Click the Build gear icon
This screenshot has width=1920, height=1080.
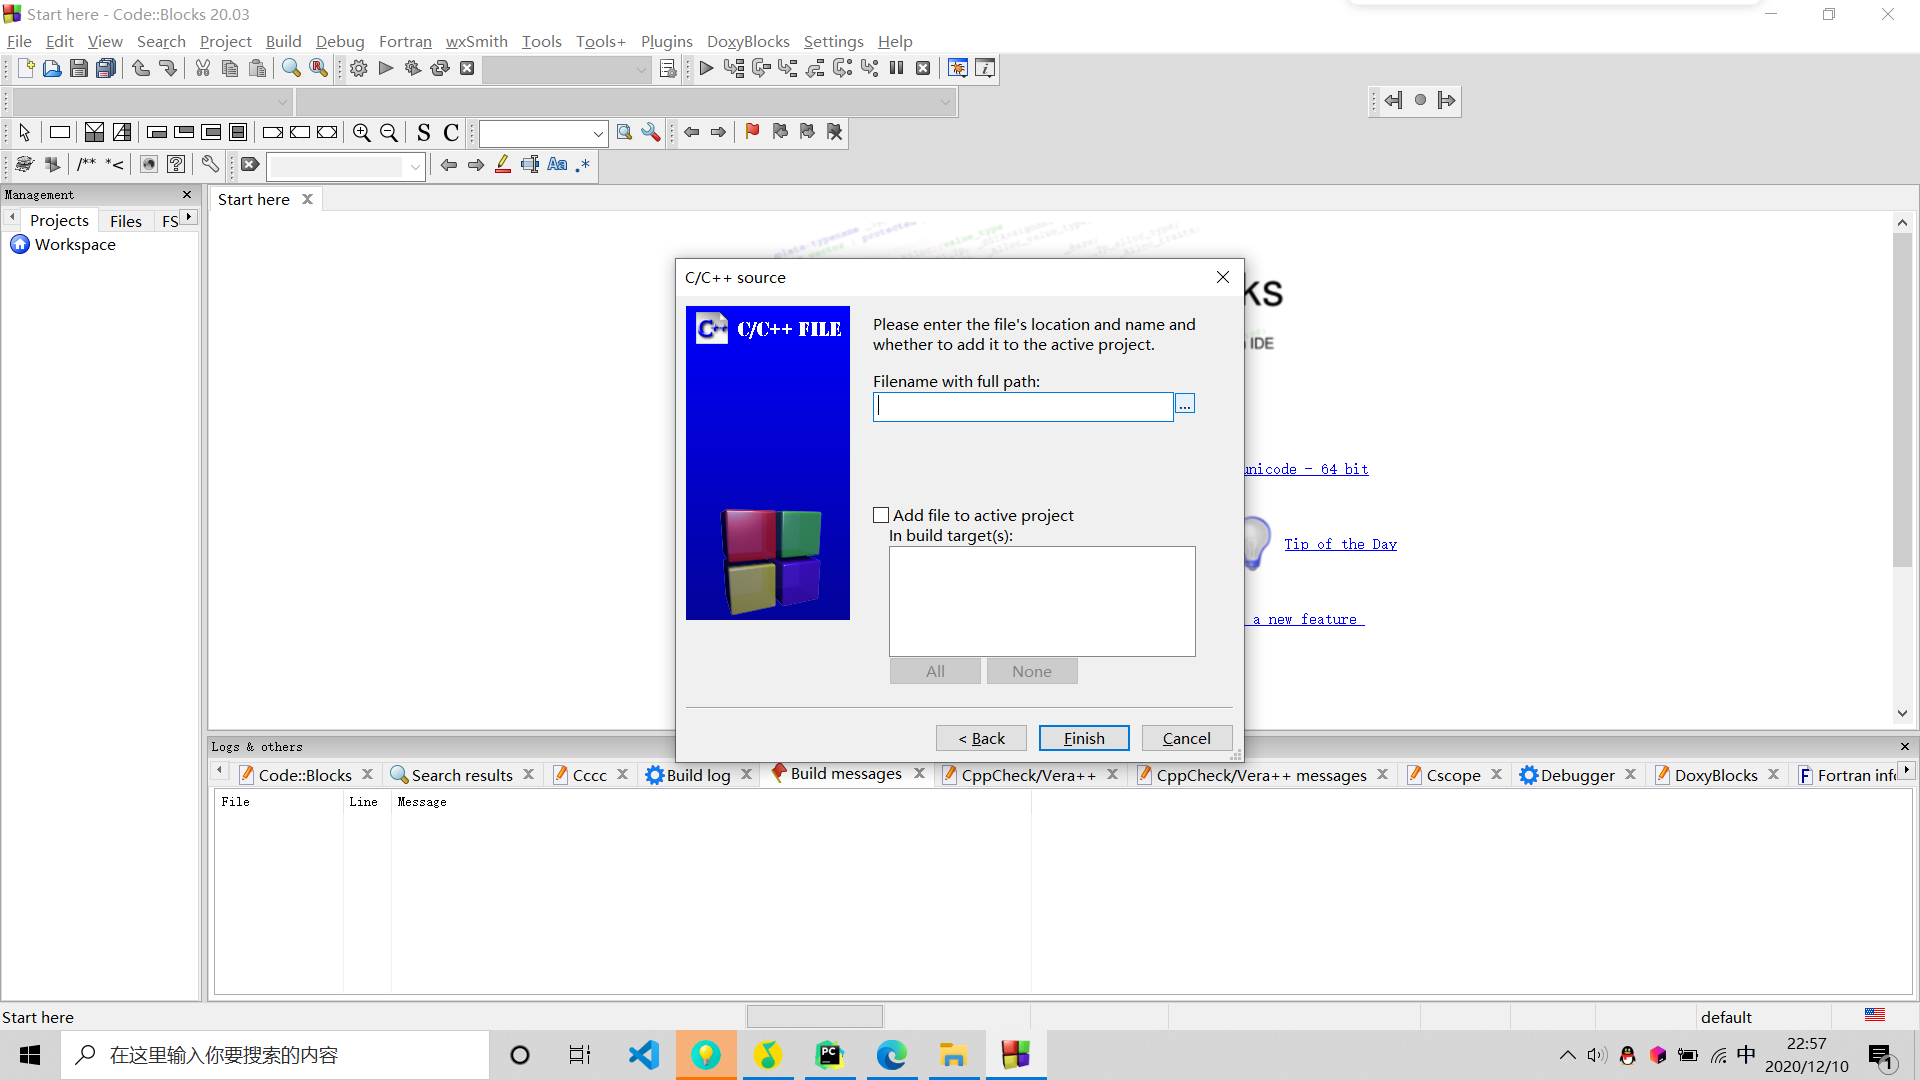[359, 68]
